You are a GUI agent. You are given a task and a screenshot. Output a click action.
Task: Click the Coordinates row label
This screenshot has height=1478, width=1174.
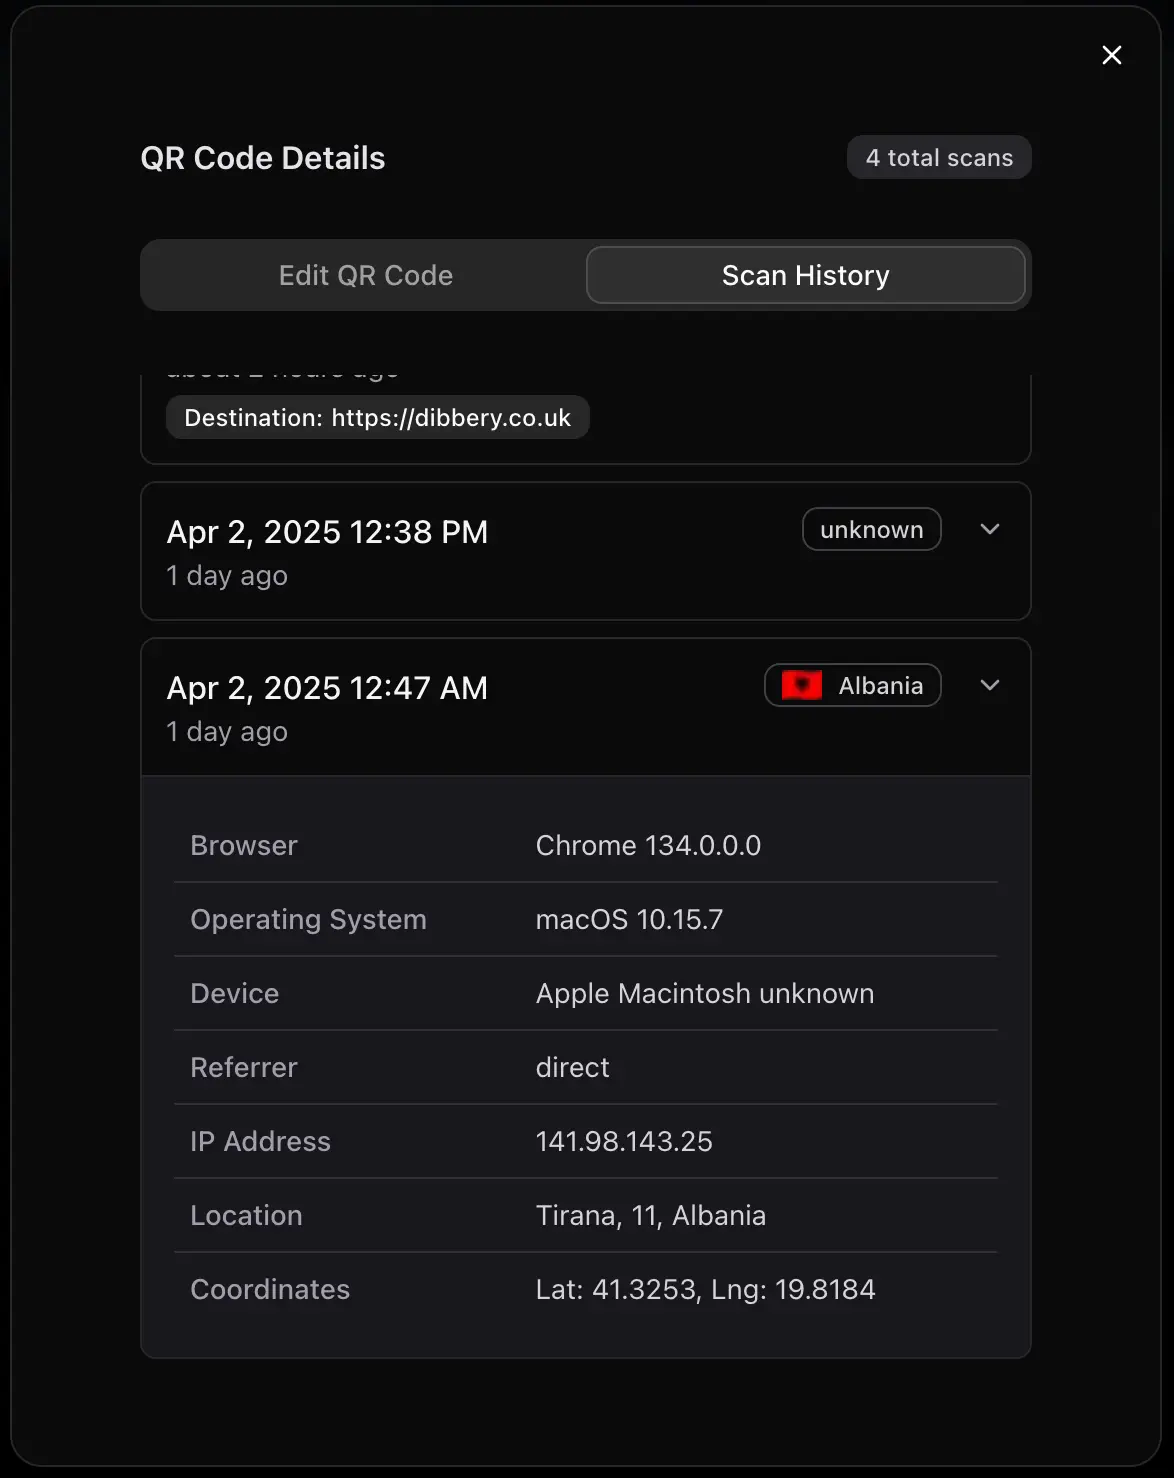pos(270,1289)
